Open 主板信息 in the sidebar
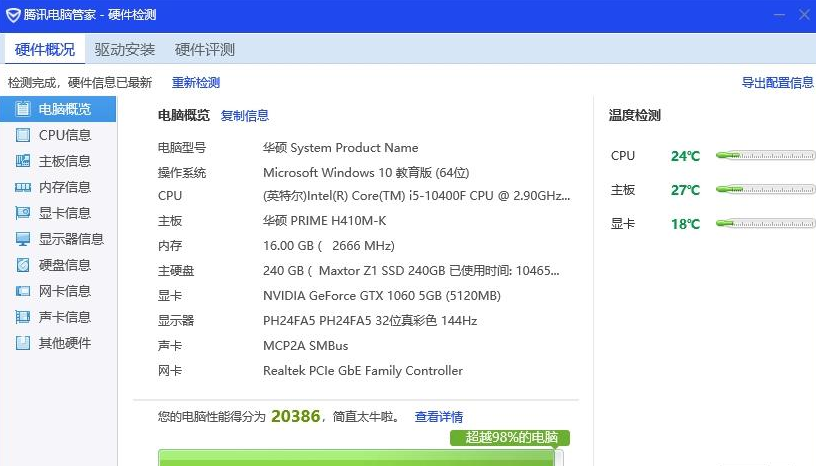The width and height of the screenshot is (816, 466). point(58,161)
